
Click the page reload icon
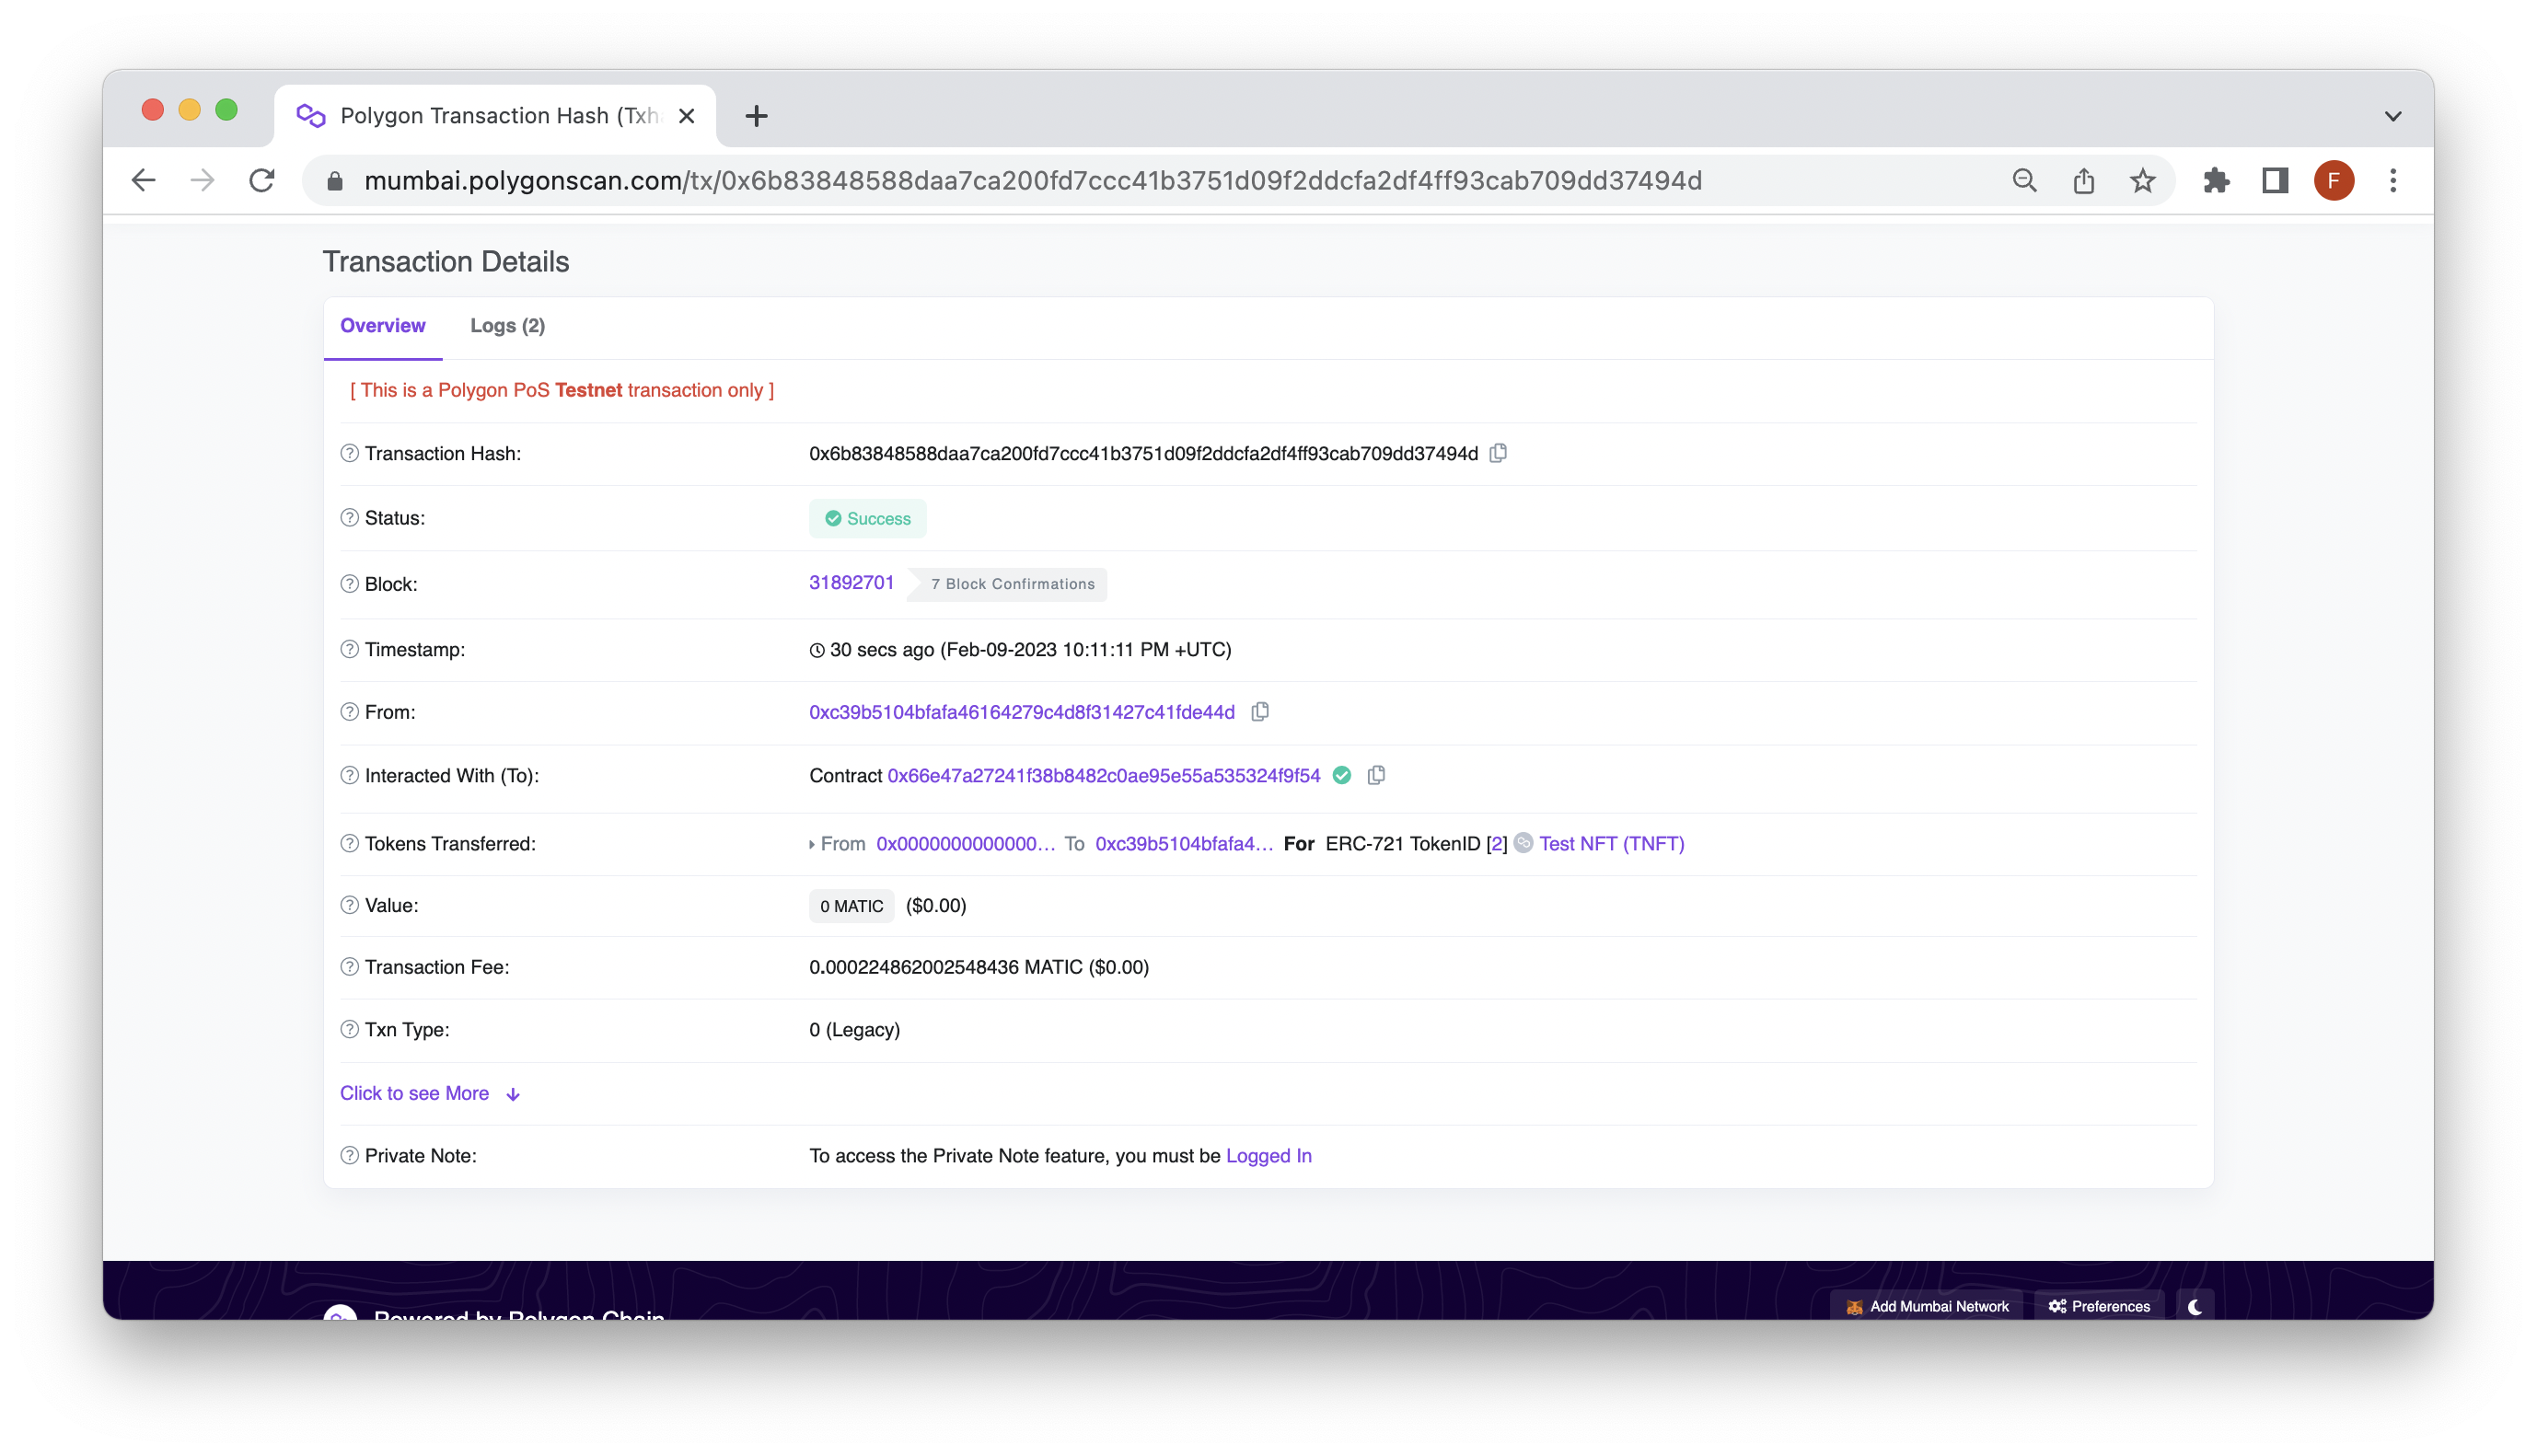tap(261, 181)
